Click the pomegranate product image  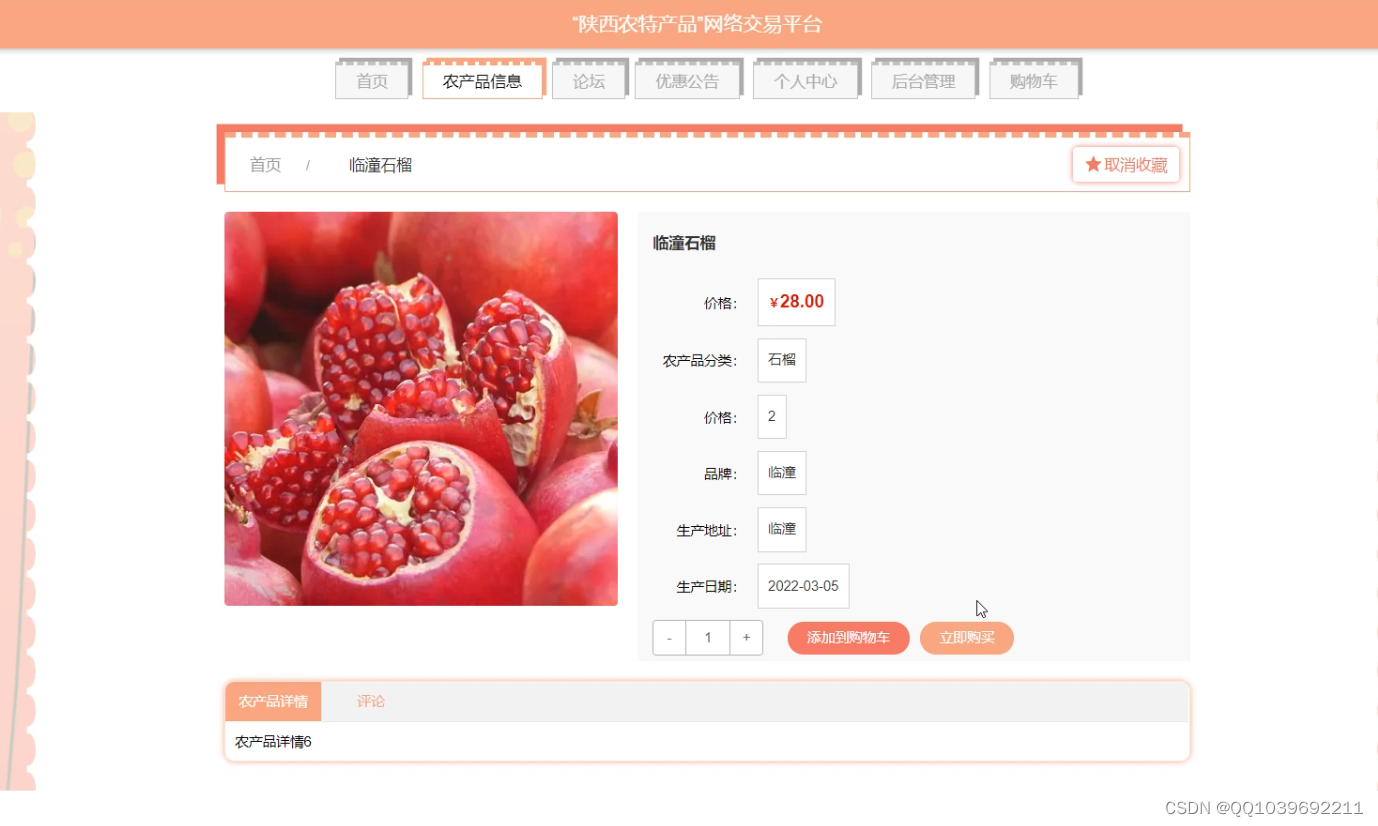click(x=421, y=408)
